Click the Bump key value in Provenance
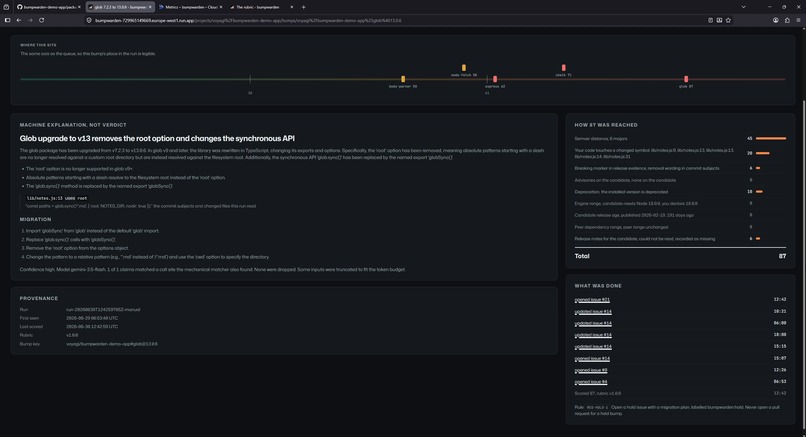806x437 pixels. [112, 344]
